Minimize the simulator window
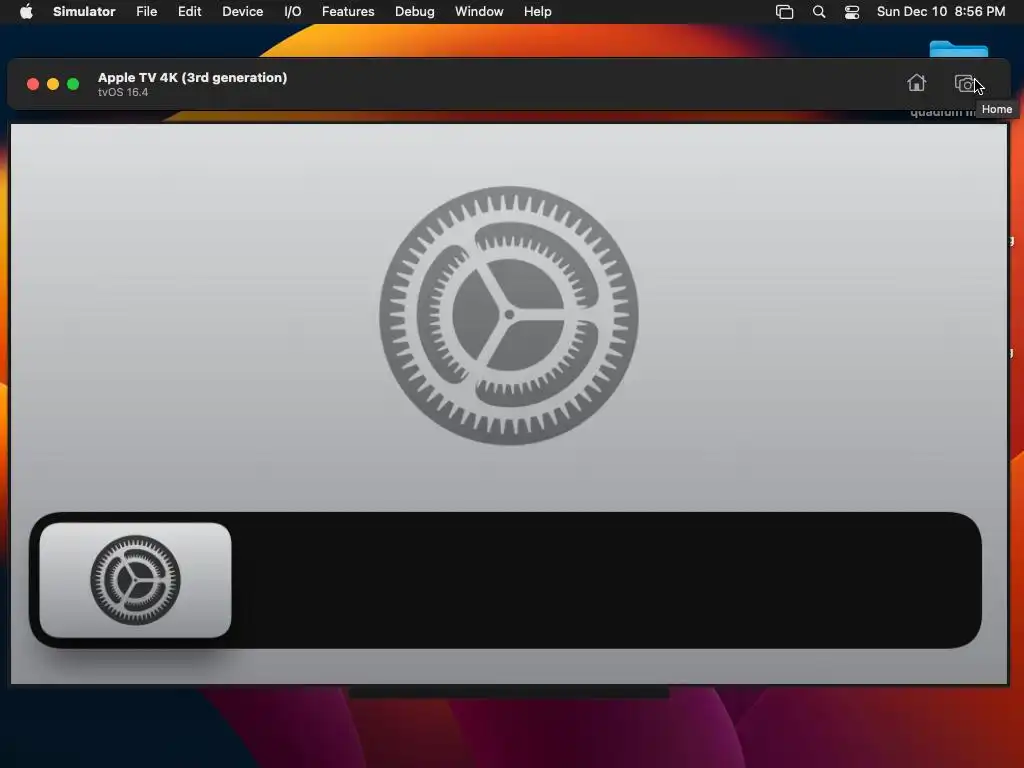The height and width of the screenshot is (768, 1024). tap(53, 84)
